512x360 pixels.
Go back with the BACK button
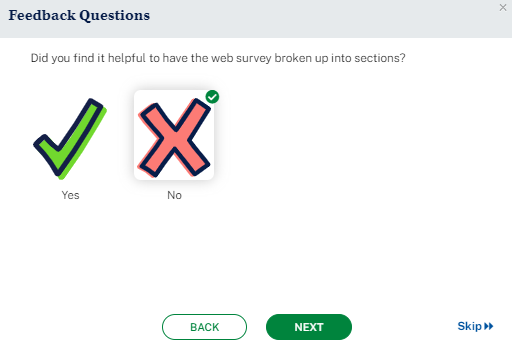pos(204,327)
